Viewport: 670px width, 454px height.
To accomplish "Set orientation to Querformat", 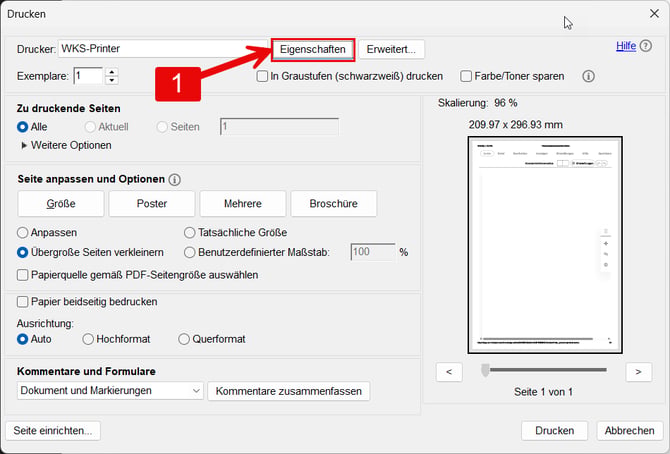I will coord(184,339).
